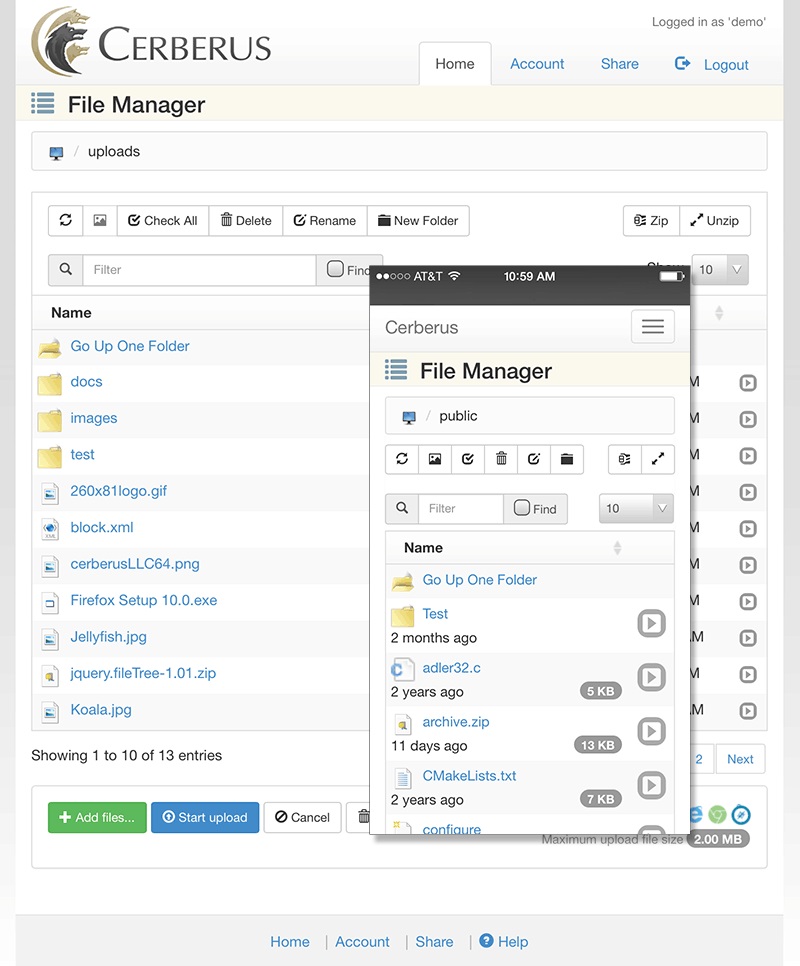Toggle the Find checkbox in mobile view
Viewport: 800px width, 966px height.
click(x=522, y=508)
